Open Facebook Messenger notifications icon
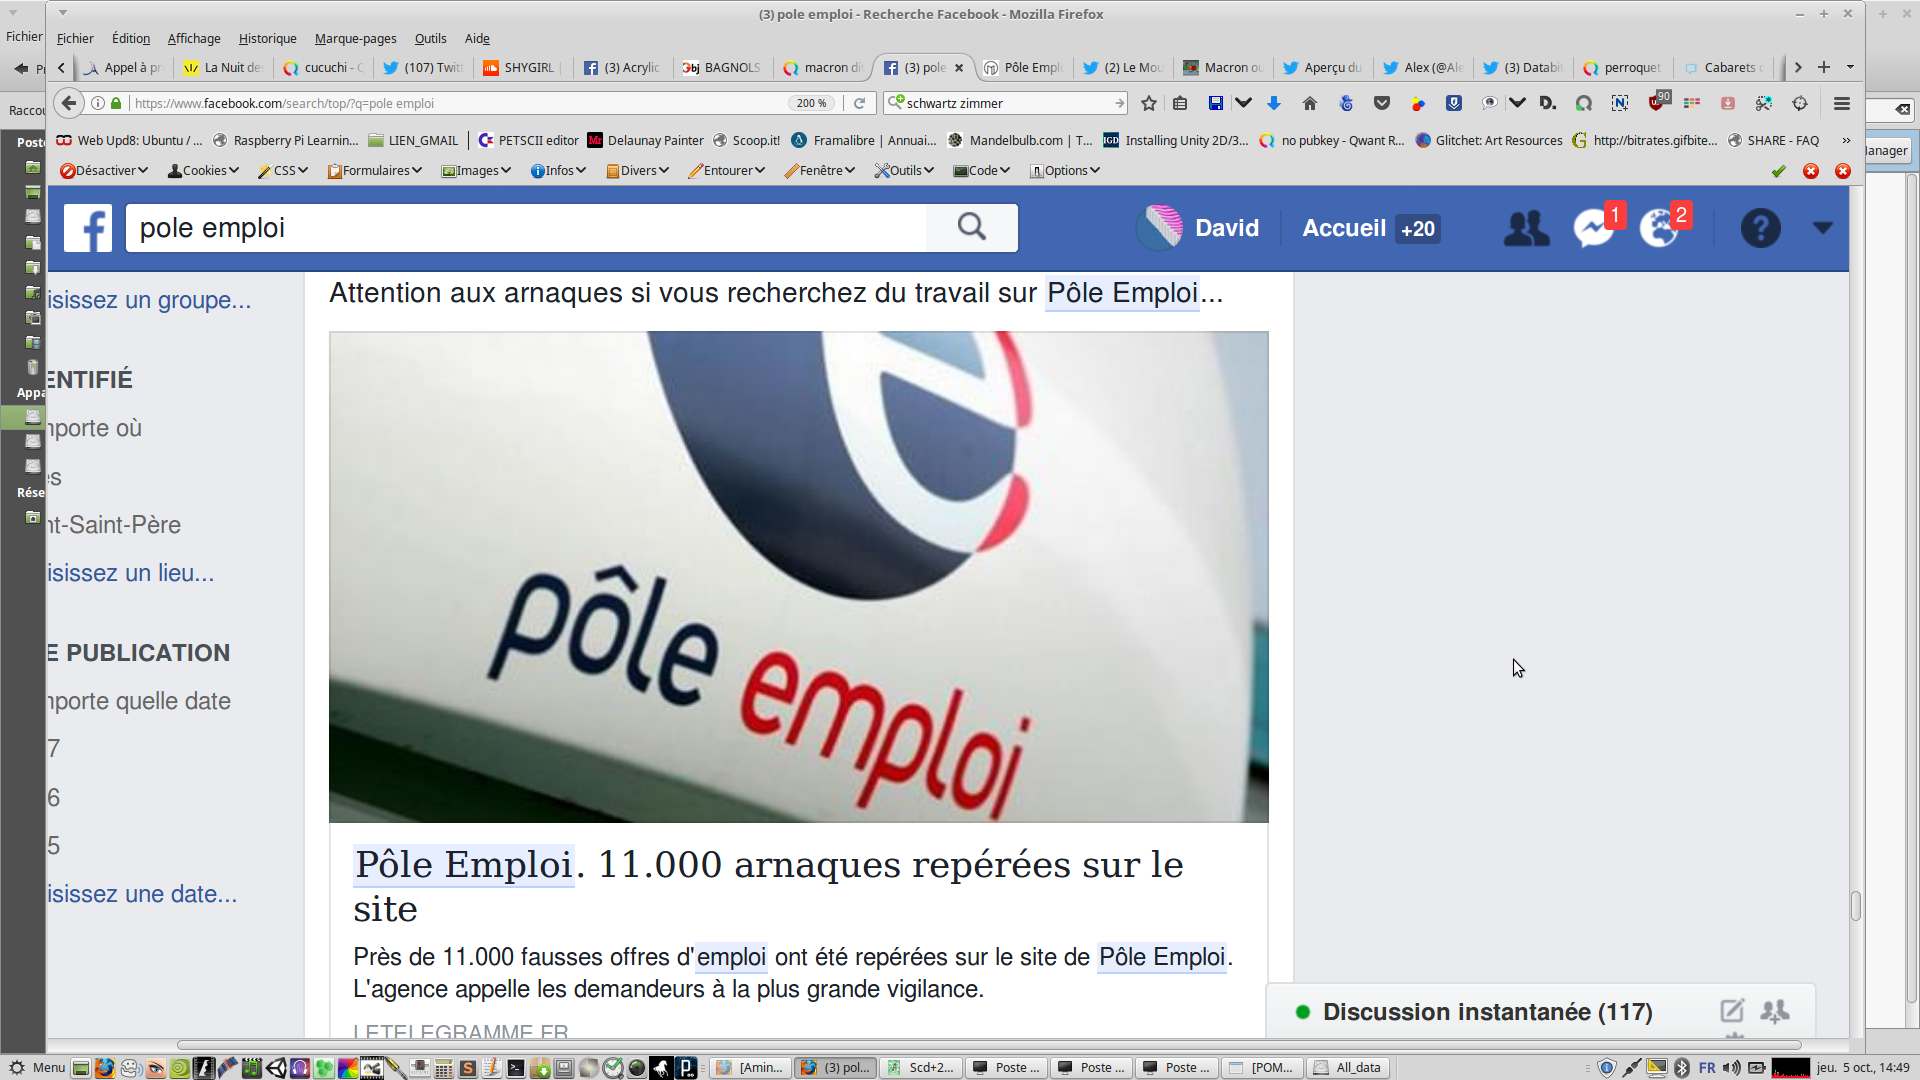 (x=1592, y=228)
